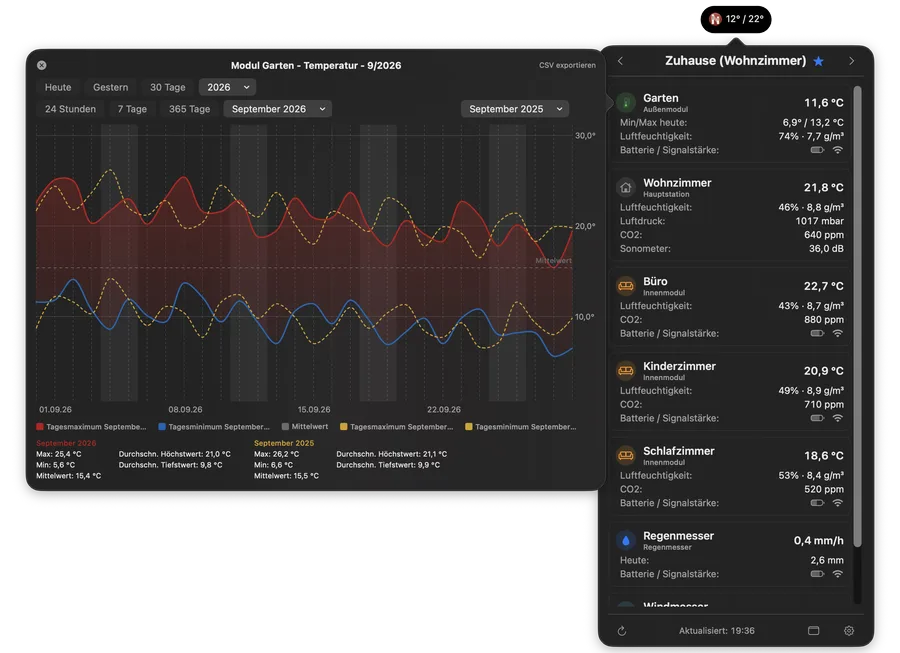Viewport: 900px width, 653px height.
Task: Select the 365 Tage range
Action: click(x=189, y=109)
